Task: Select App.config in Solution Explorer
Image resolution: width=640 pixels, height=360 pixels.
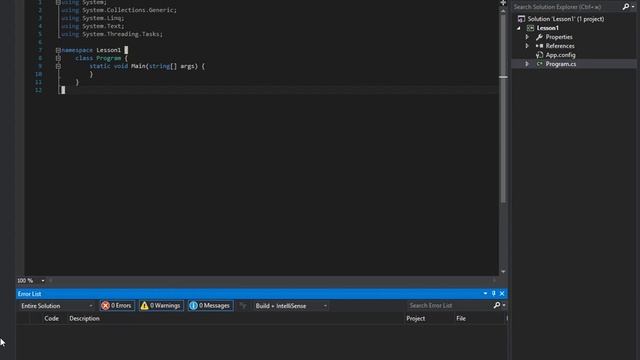Action: [x=560, y=55]
